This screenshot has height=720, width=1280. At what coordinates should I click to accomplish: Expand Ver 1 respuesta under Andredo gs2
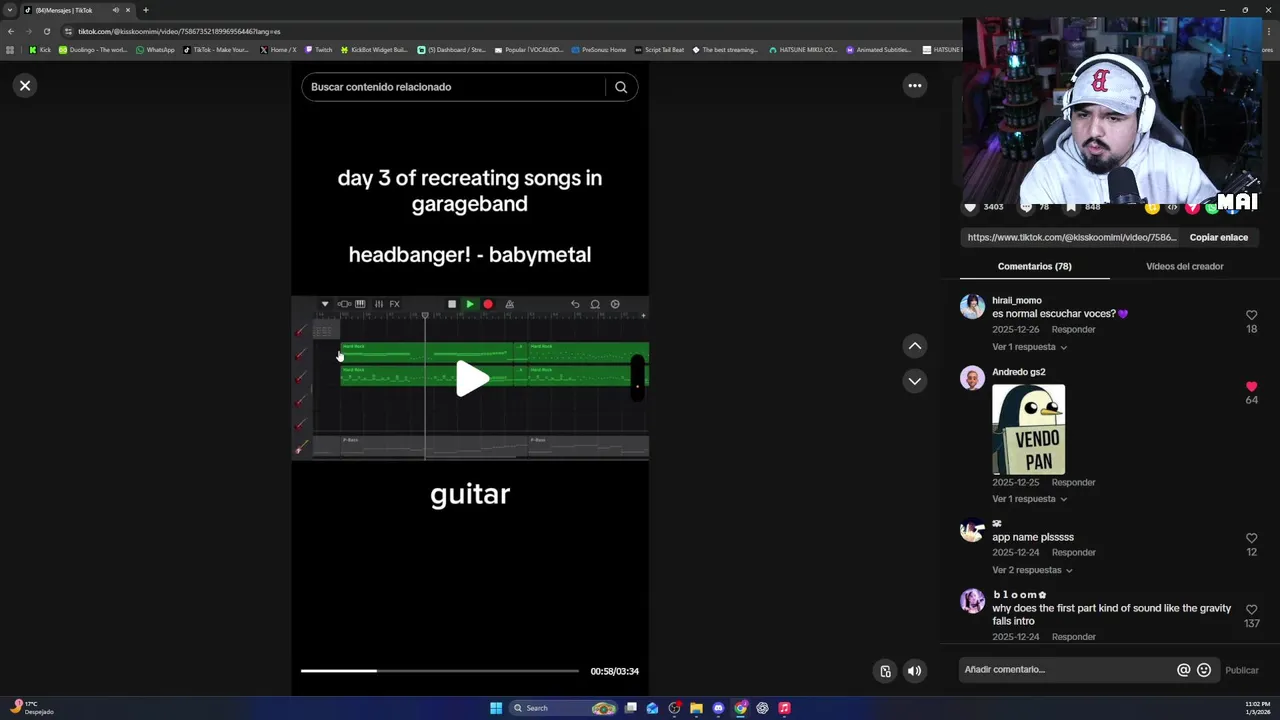[x=1029, y=499]
